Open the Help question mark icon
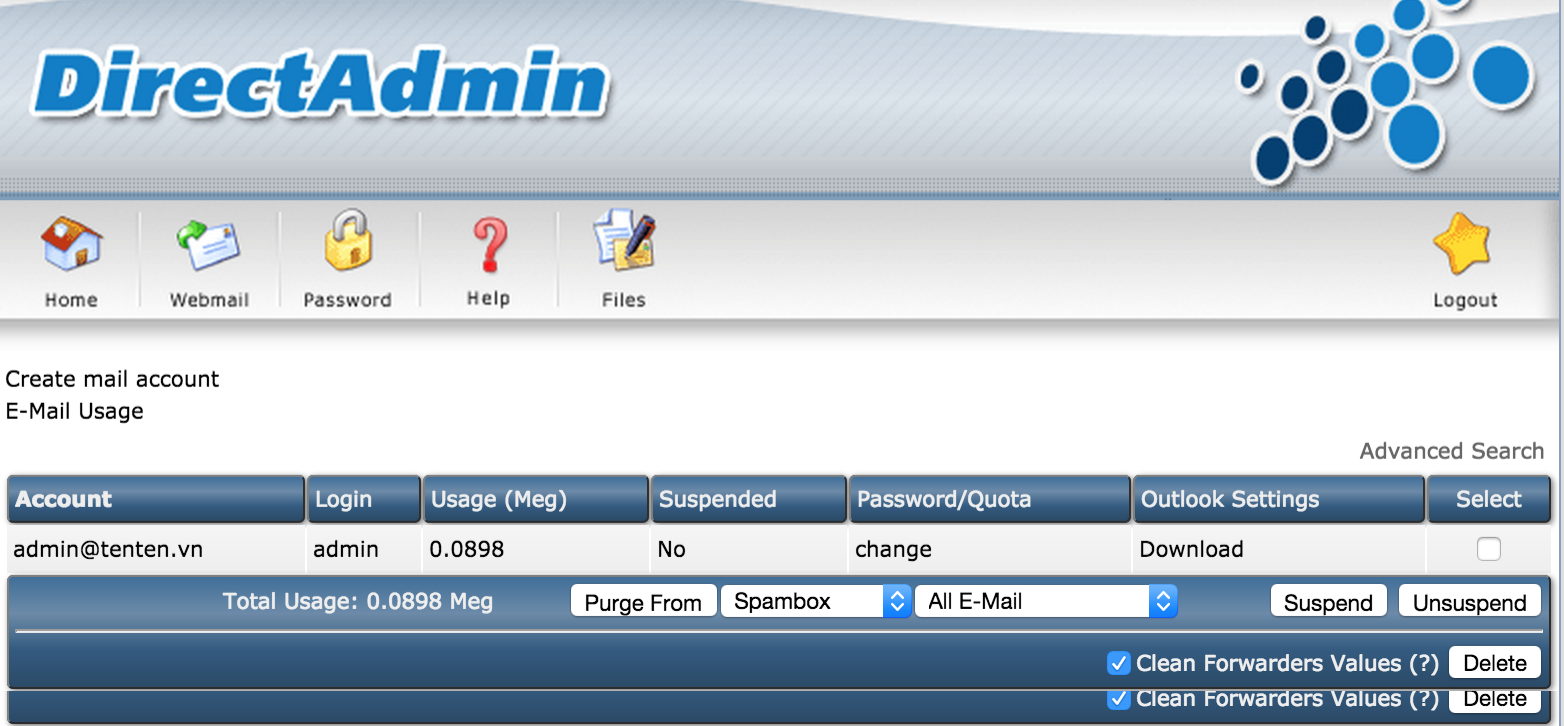This screenshot has height=726, width=1564. pos(489,246)
